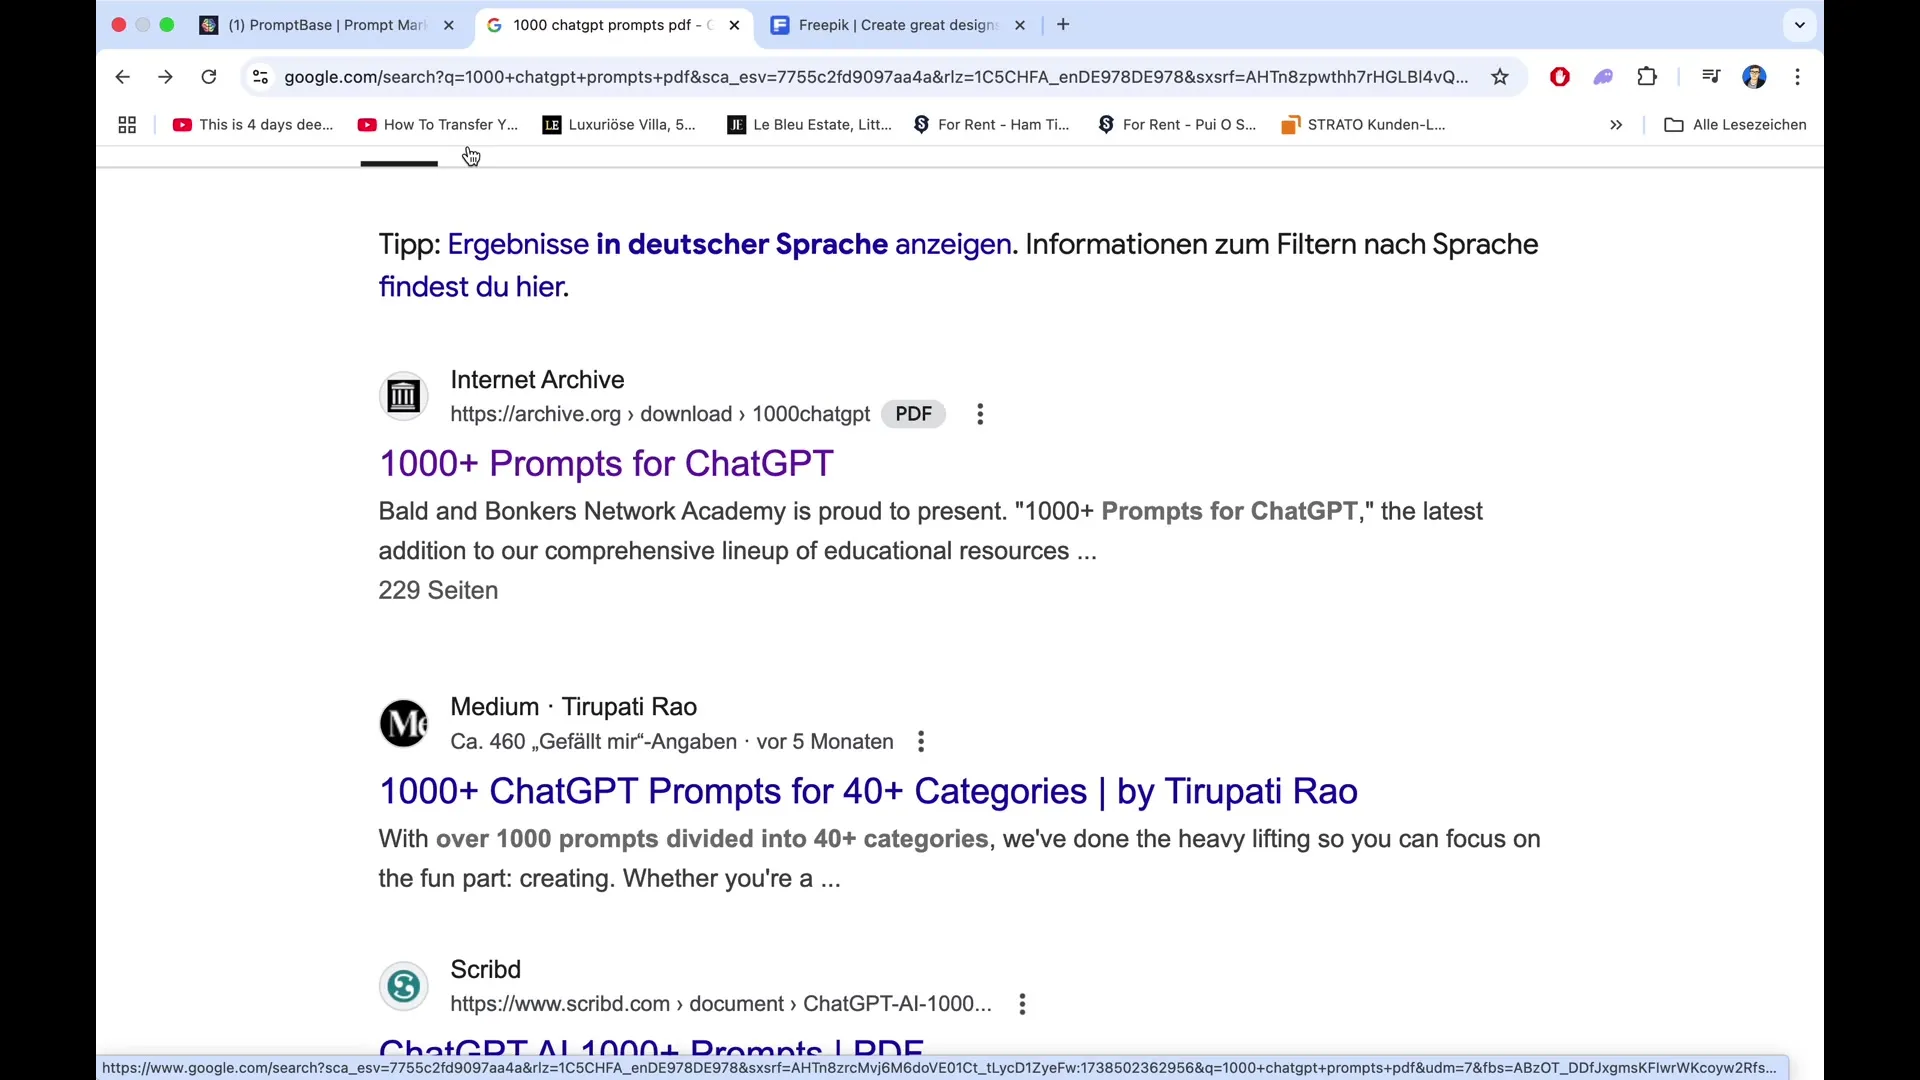Open the Chrome three-dot menu

click(1798, 77)
